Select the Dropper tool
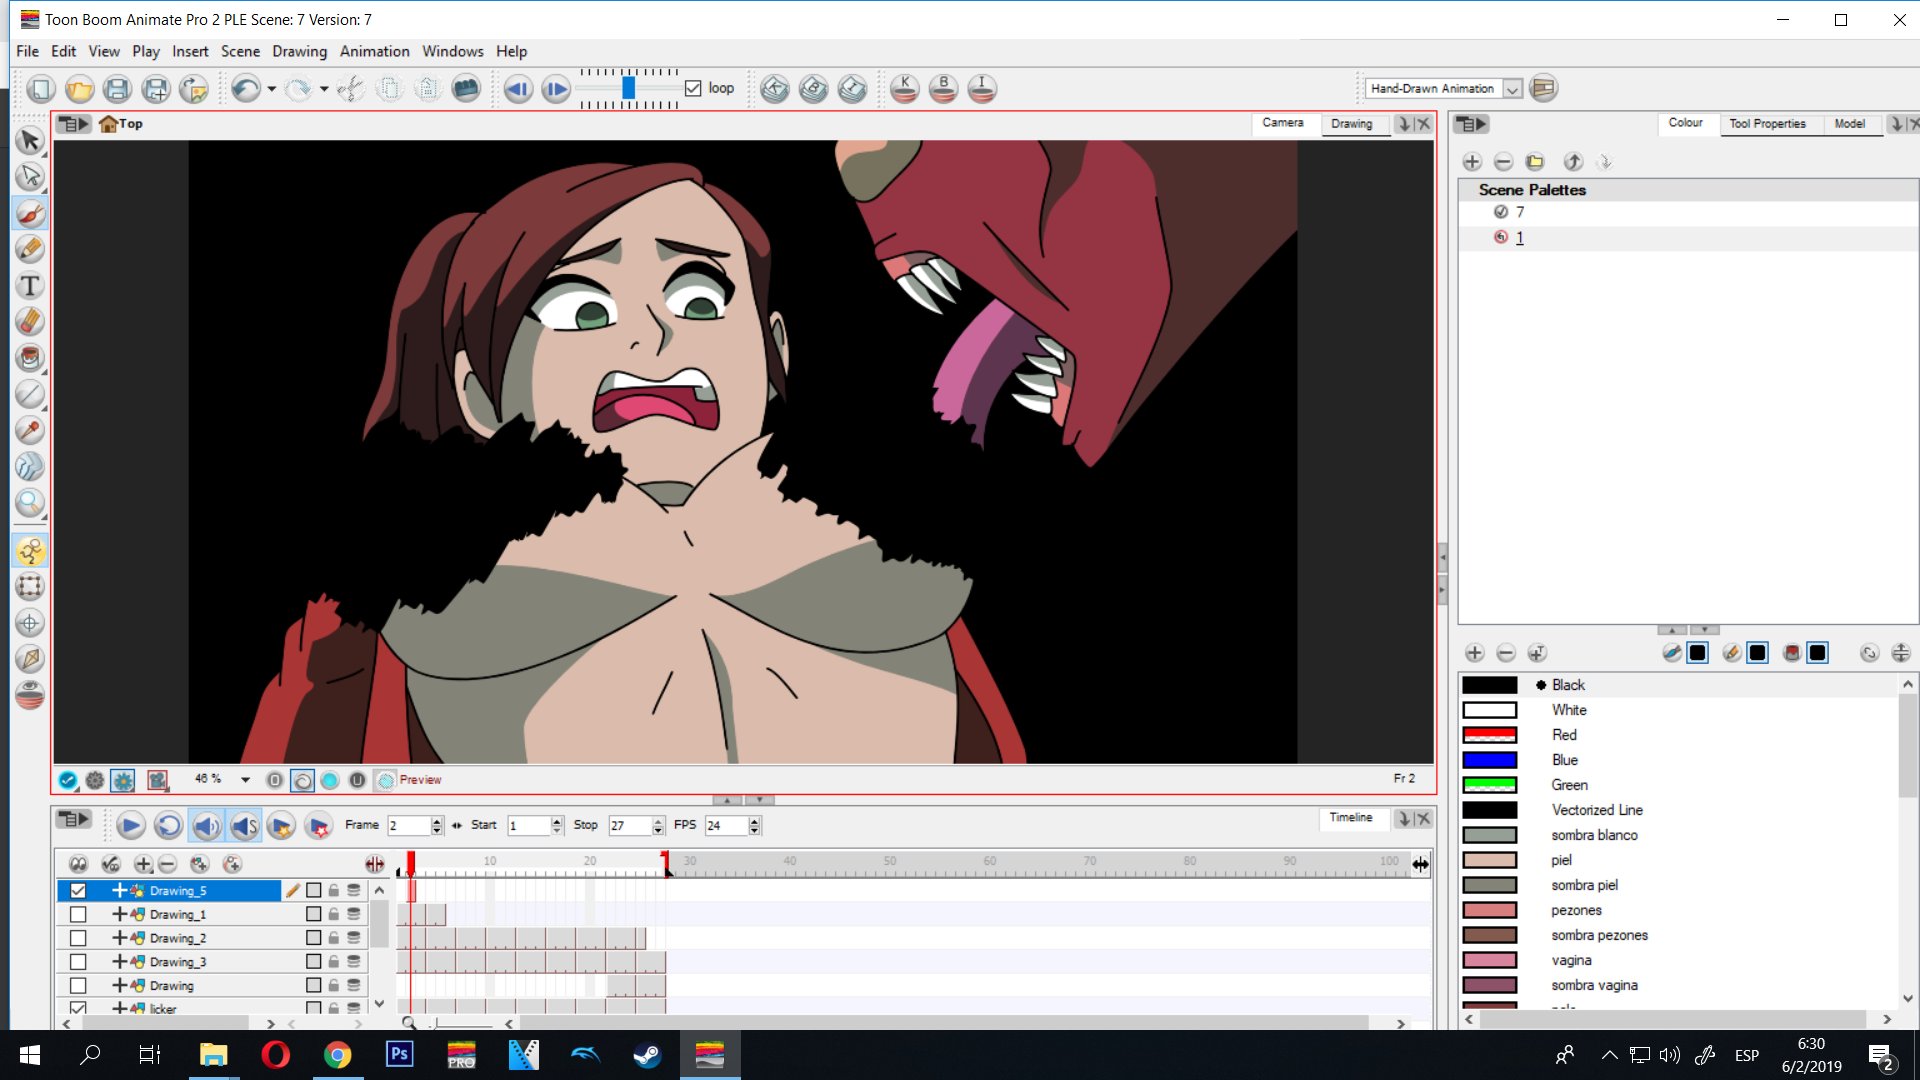 click(30, 430)
